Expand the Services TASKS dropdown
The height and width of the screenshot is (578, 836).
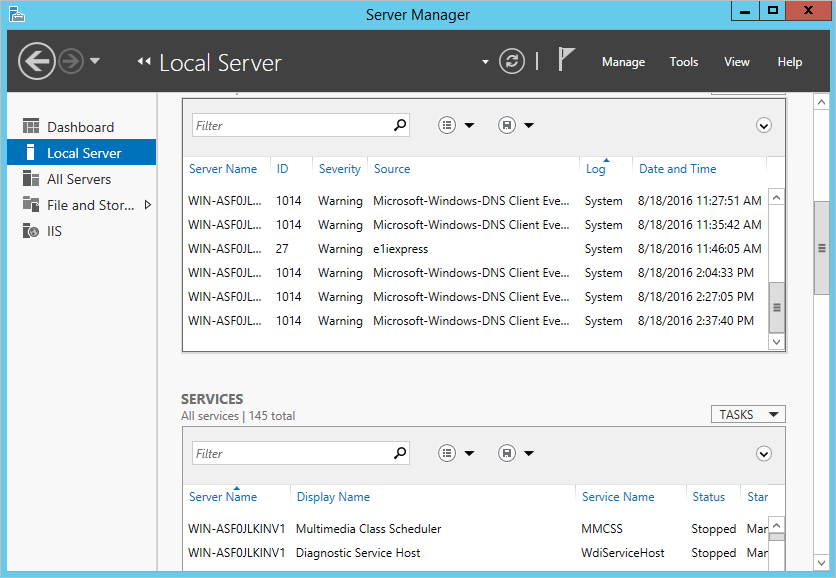748,414
